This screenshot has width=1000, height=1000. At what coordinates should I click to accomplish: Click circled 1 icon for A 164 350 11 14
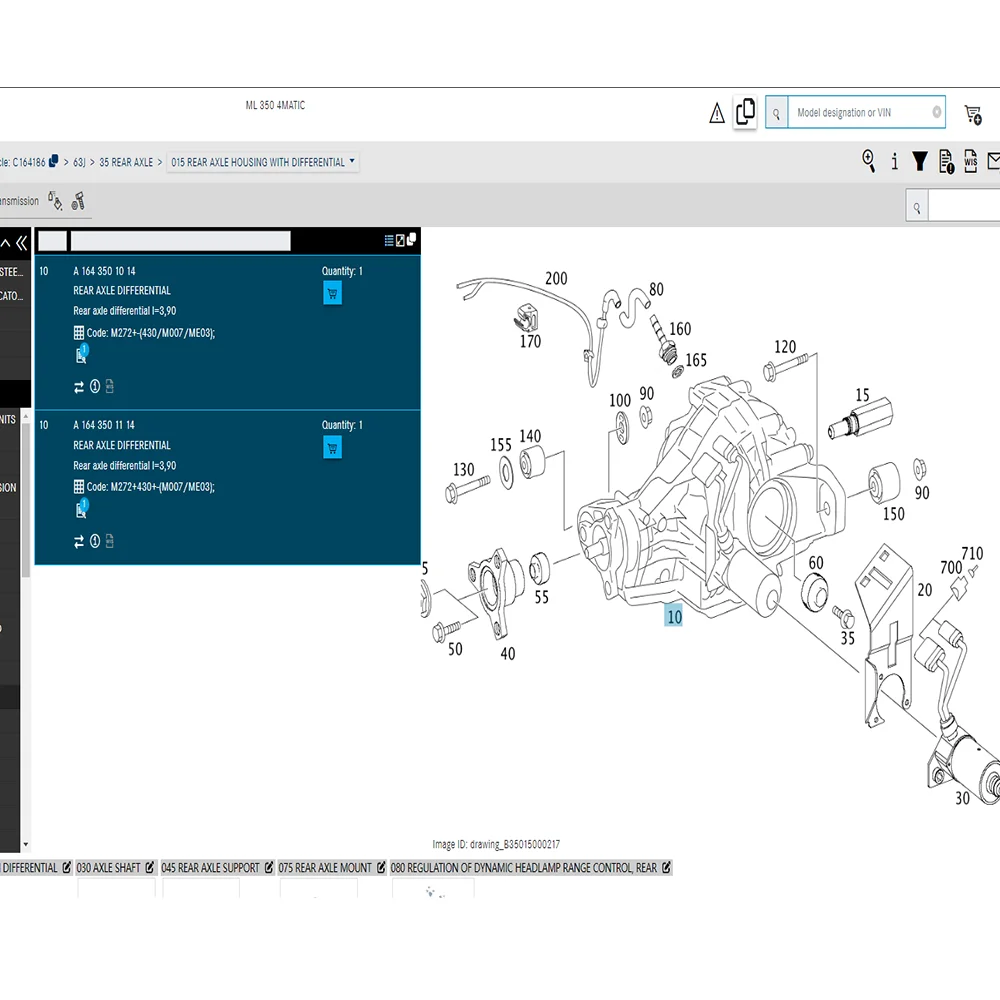(x=95, y=541)
